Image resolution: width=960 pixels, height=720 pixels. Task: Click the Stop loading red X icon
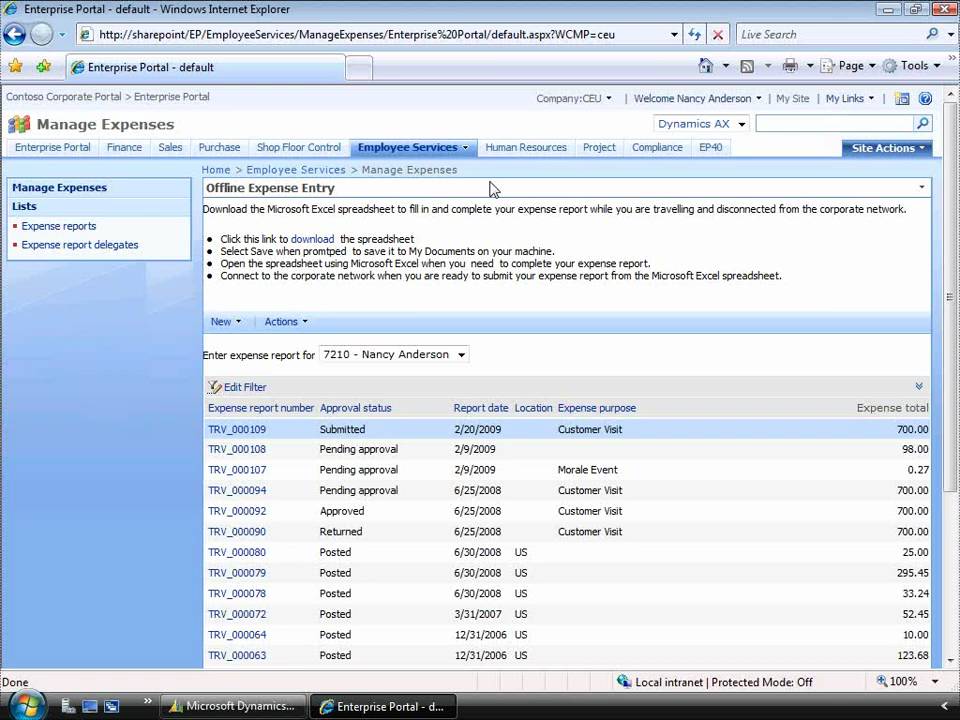(x=718, y=35)
